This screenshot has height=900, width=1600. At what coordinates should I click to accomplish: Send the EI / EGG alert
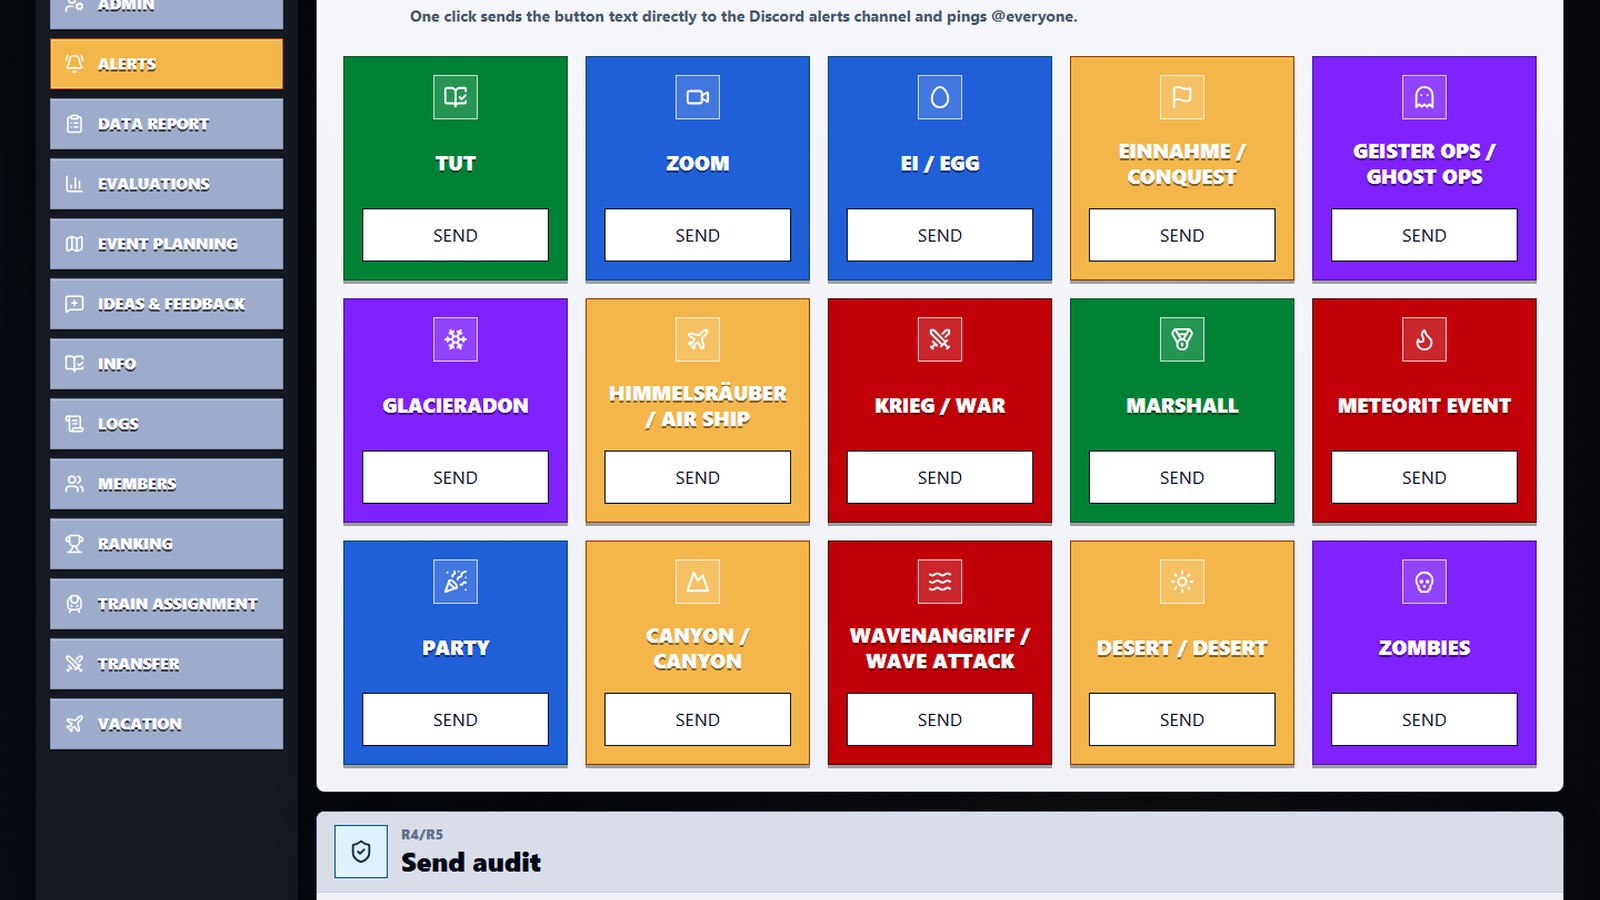[940, 235]
